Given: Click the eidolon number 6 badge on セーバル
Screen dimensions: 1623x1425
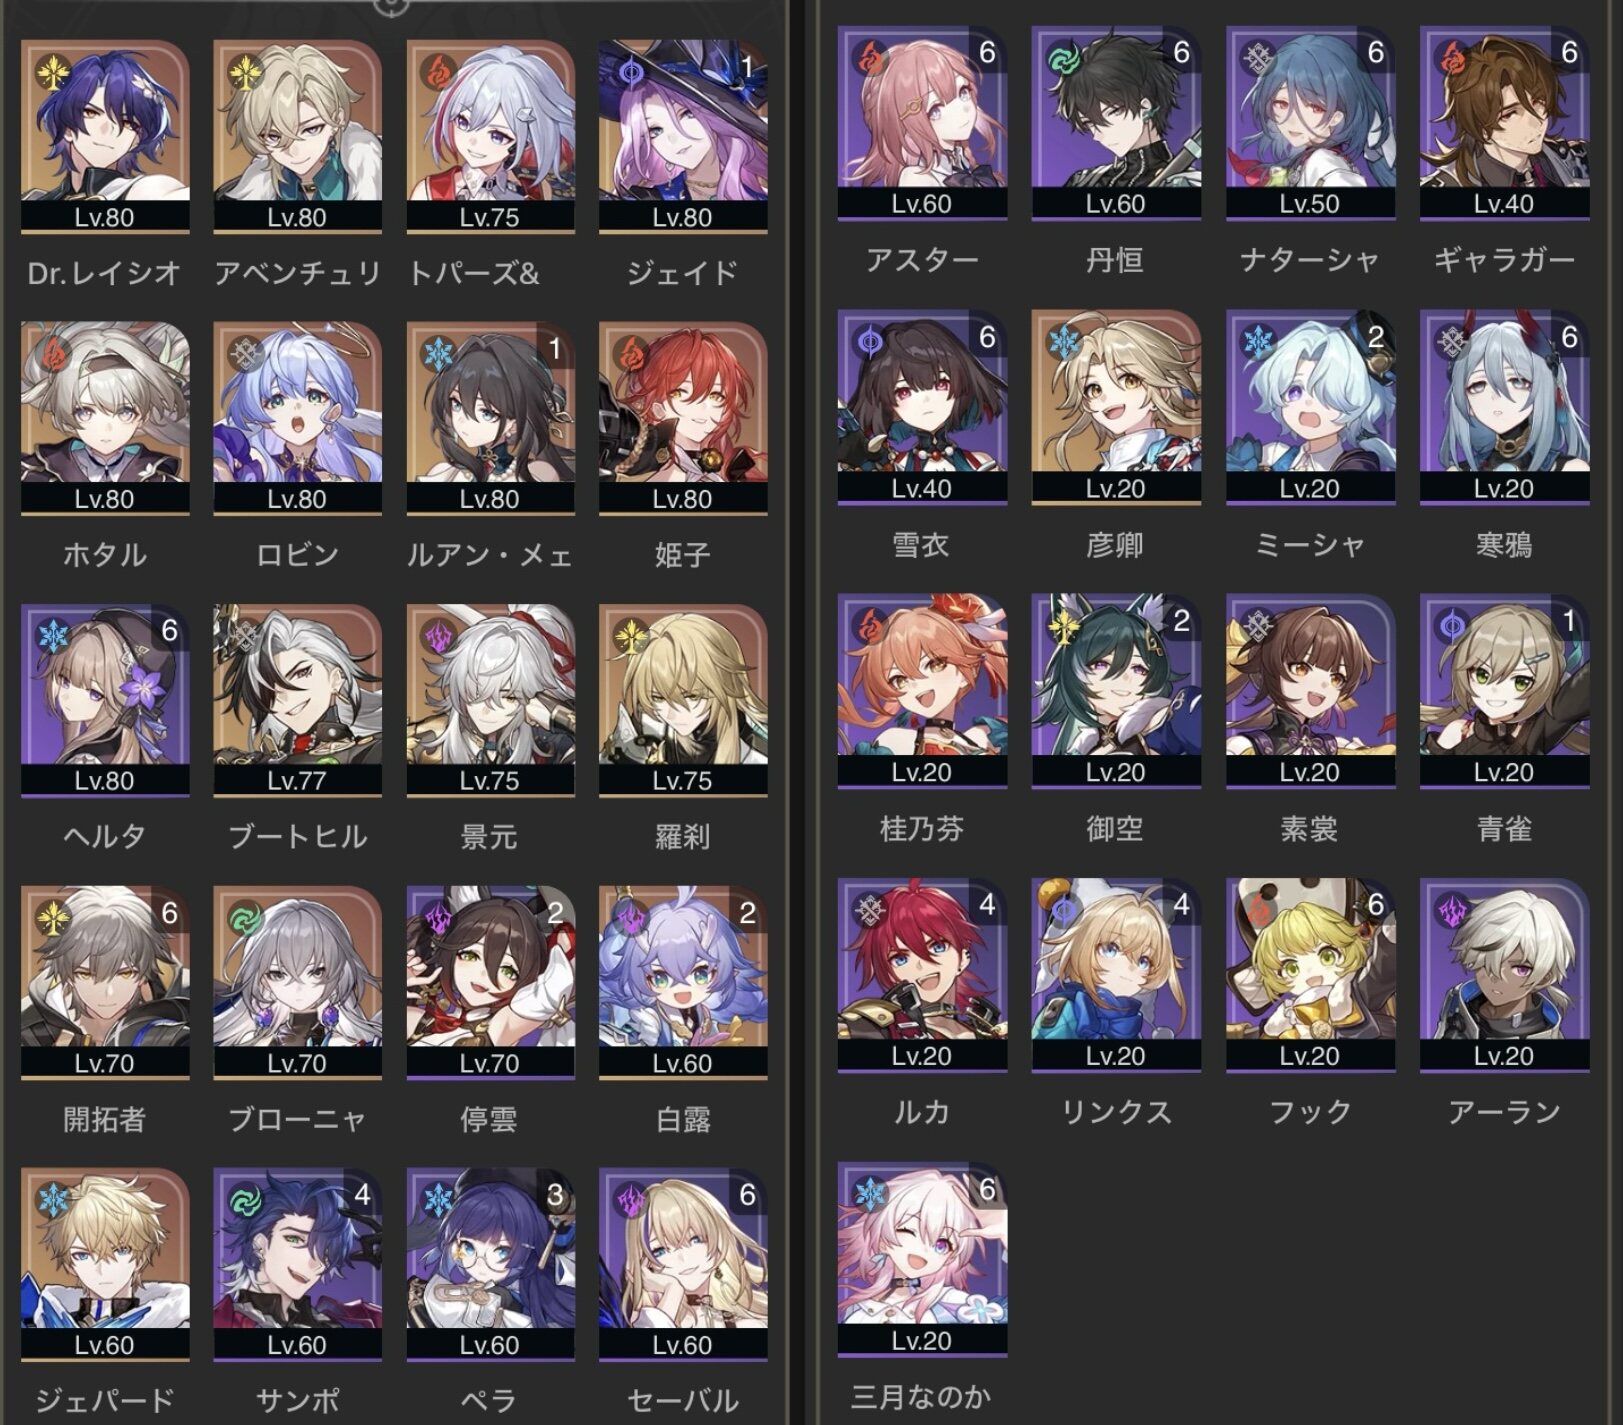Looking at the screenshot, I should (747, 1195).
